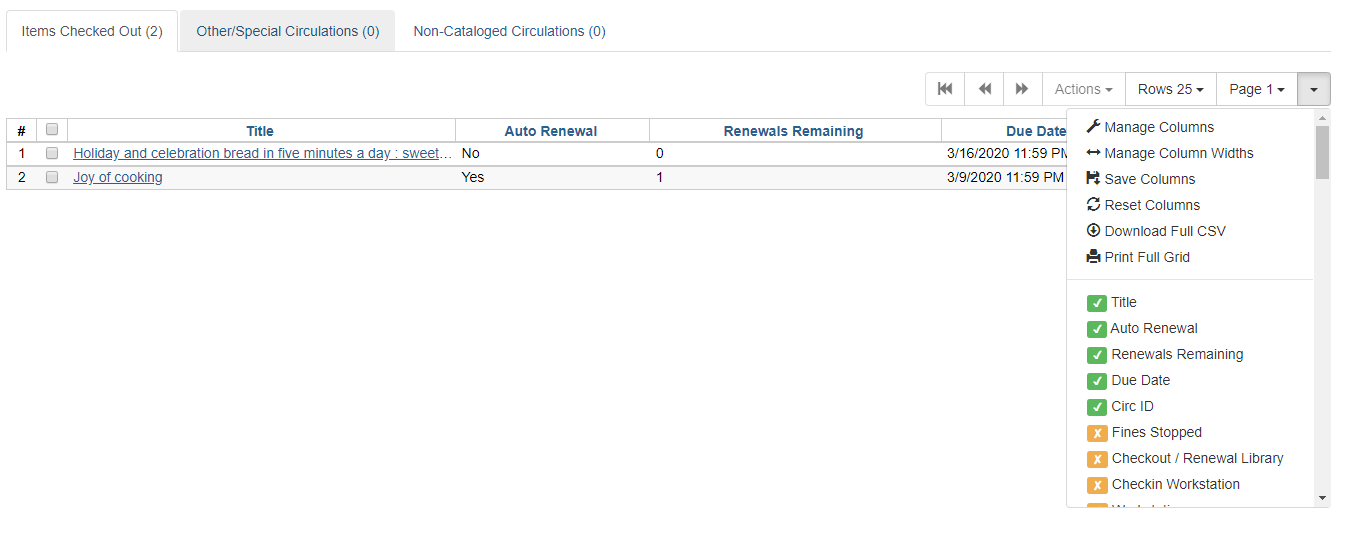
Task: Toggle the Title column green checkmark
Action: [x=1097, y=302]
